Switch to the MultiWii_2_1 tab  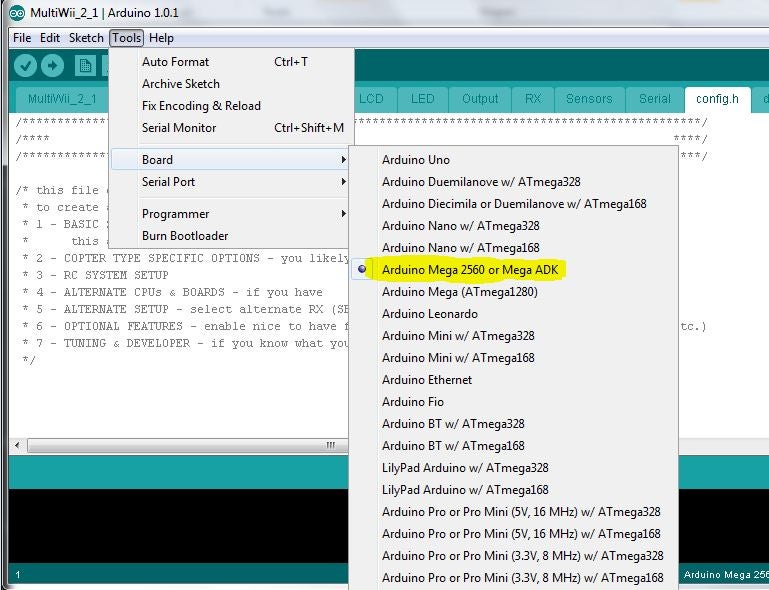pyautogui.click(x=62, y=100)
